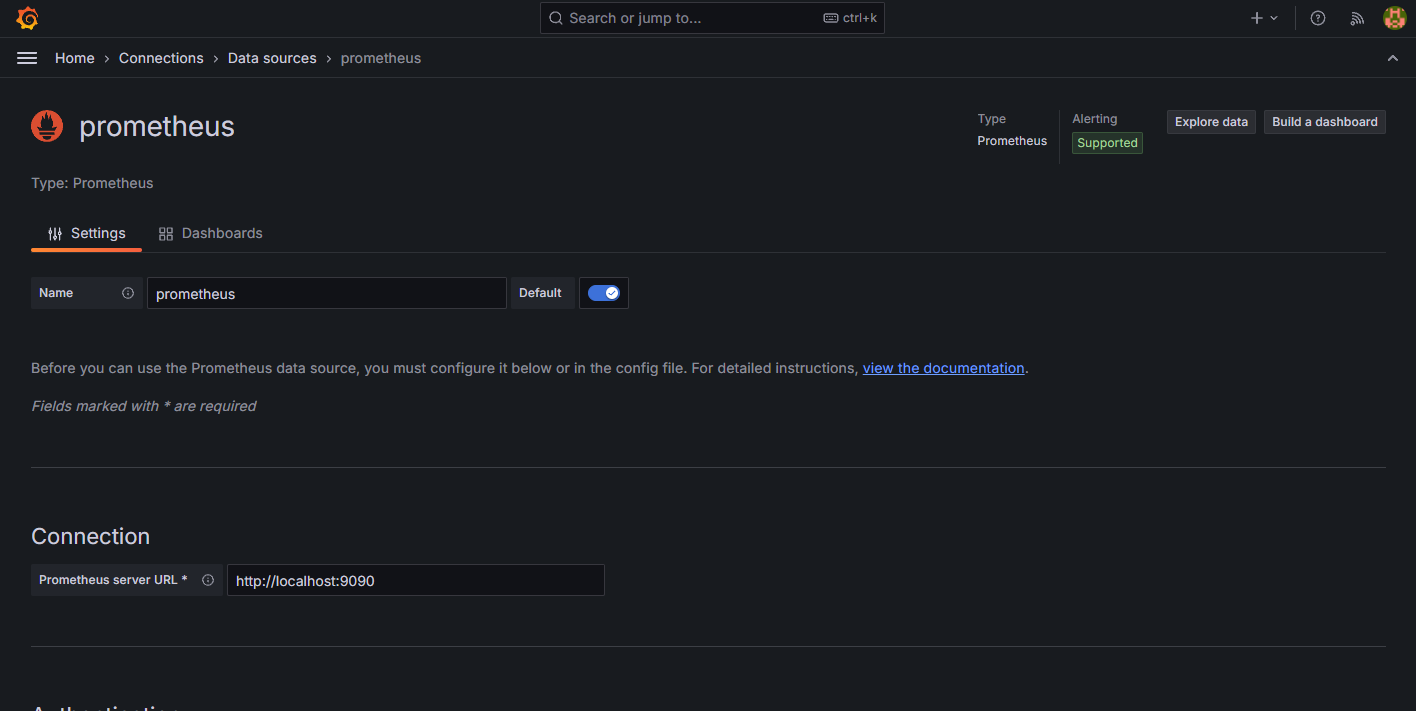Screen dimensions: 1416x711
Task: Toggle the Default data source switch
Action: point(604,293)
